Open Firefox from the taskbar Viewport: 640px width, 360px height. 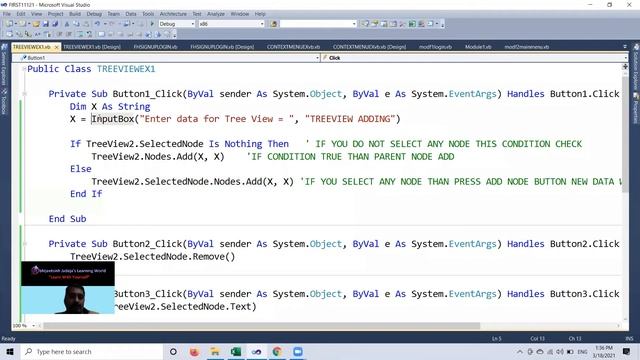coord(194,351)
